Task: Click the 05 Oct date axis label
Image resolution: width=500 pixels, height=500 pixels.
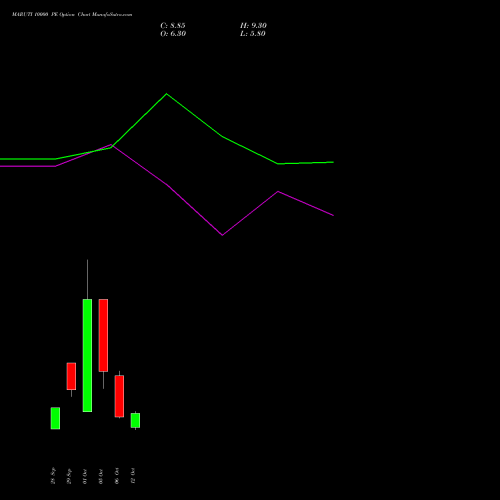Action: [101, 476]
